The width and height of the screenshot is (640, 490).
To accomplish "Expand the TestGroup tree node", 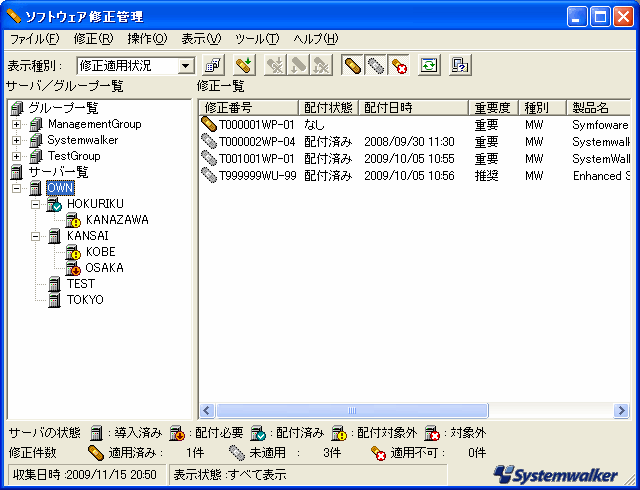I will 16,156.
